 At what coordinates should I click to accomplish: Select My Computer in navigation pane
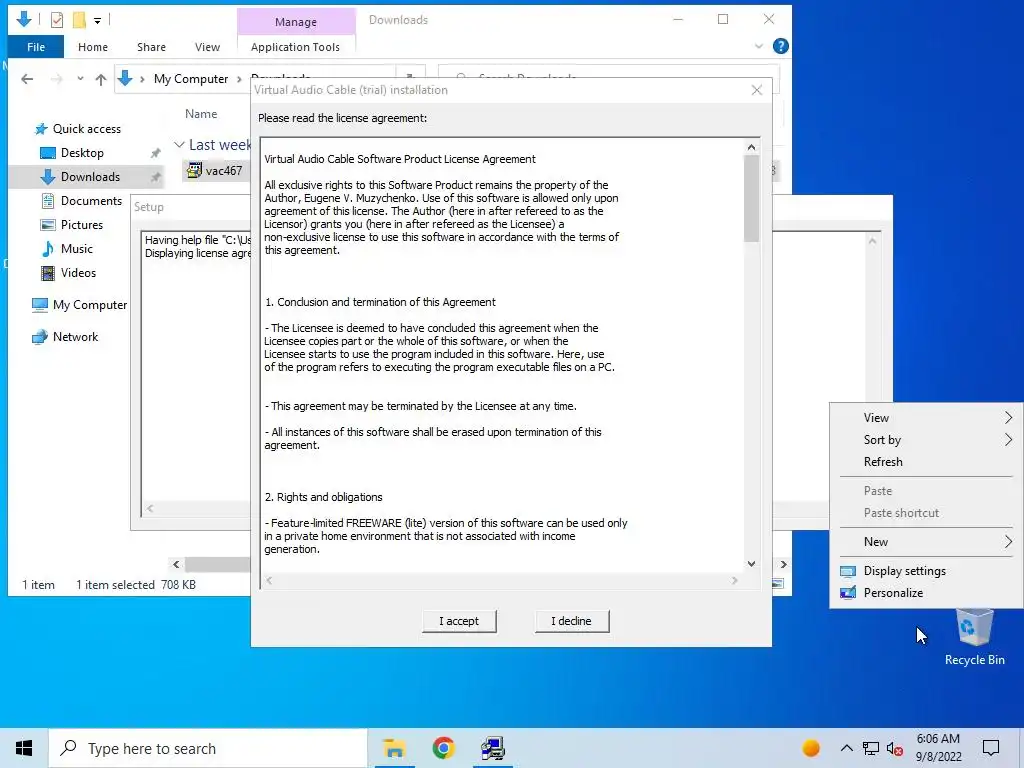tap(89, 305)
